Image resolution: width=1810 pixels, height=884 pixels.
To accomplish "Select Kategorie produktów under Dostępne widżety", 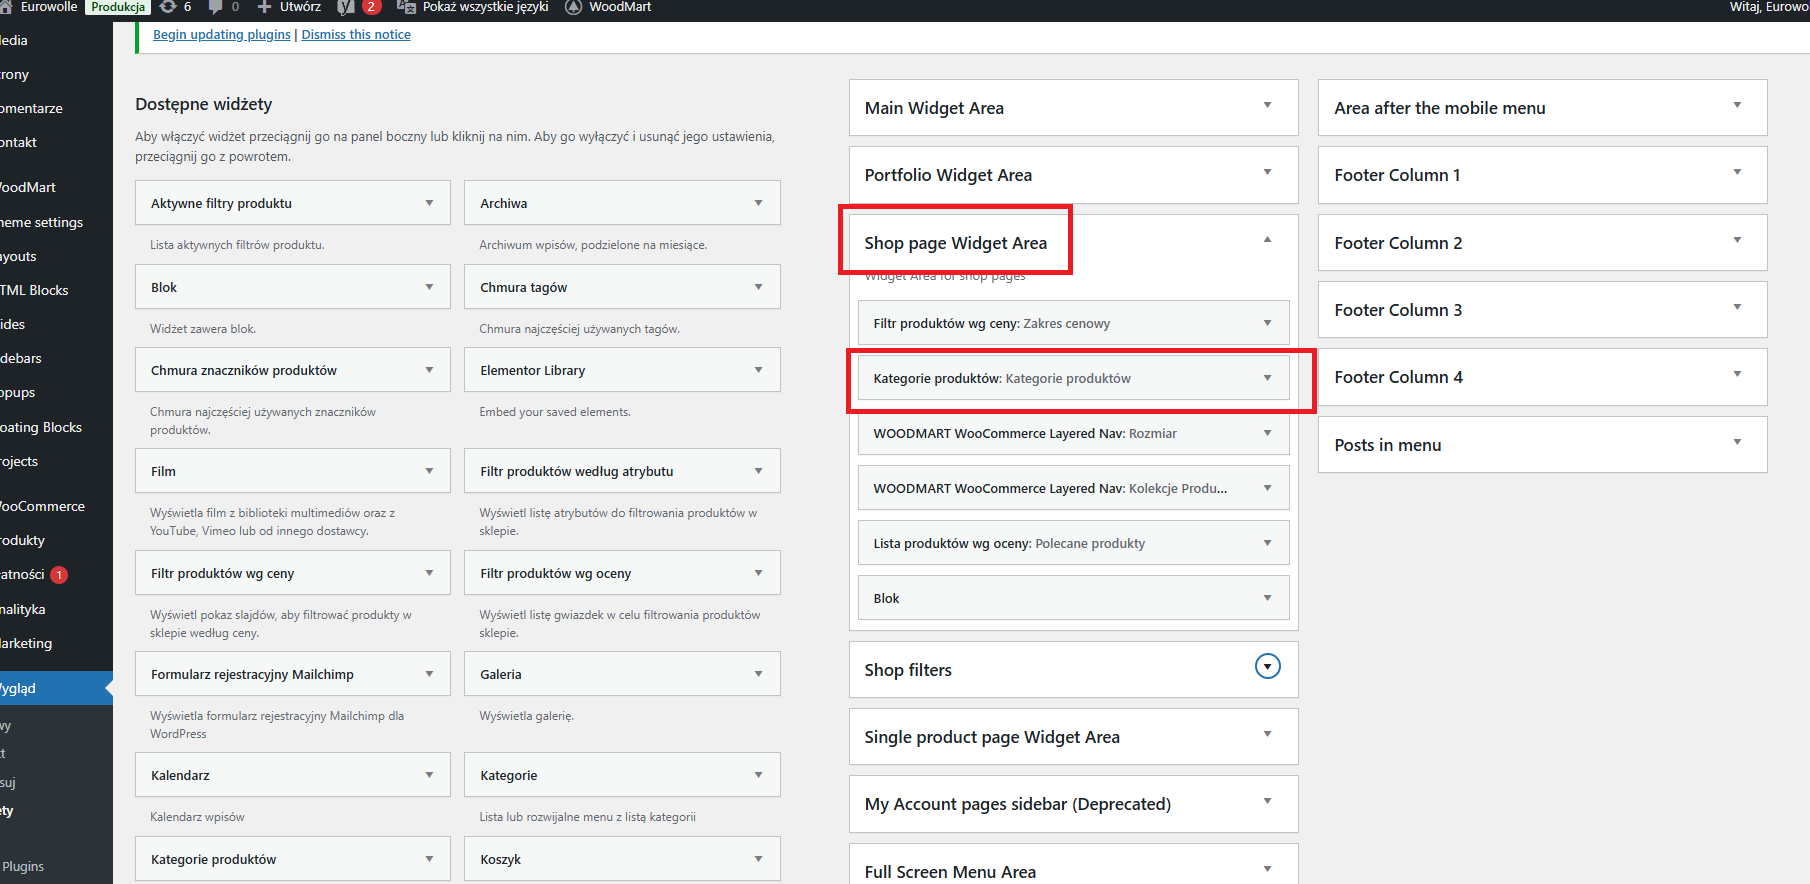I will click(293, 859).
